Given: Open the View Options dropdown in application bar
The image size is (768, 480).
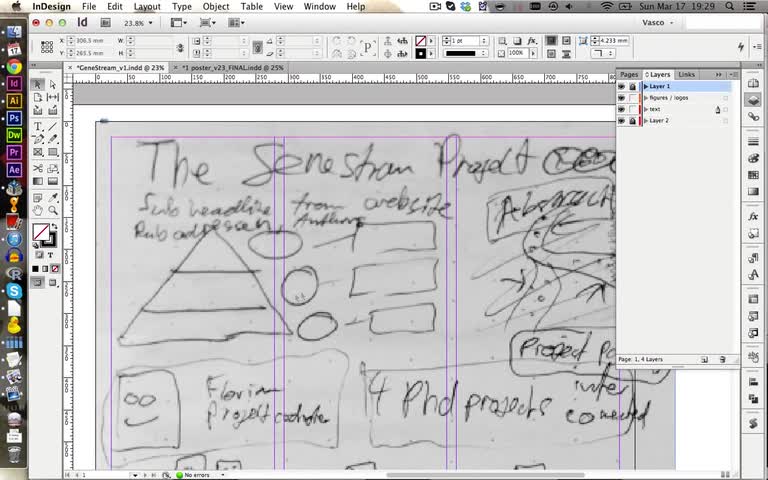Looking at the screenshot, I should coord(179,23).
